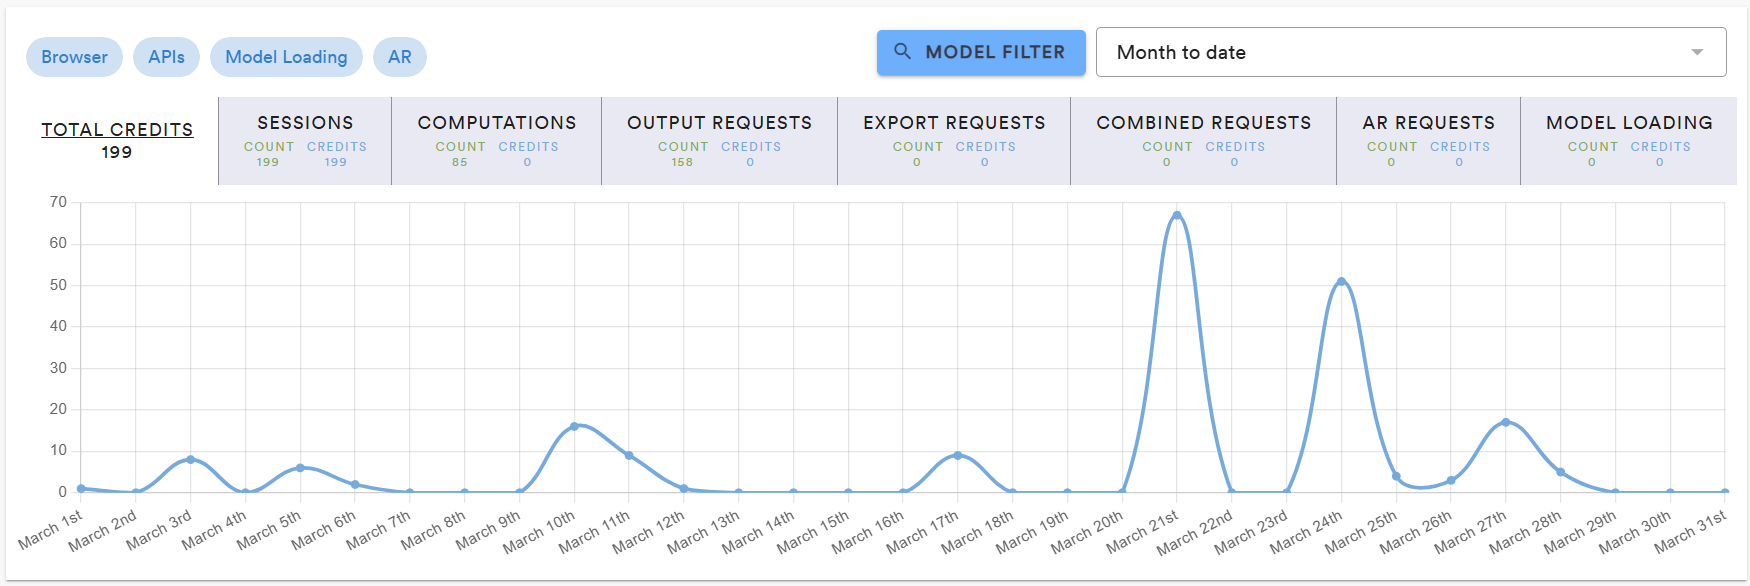Toggle the Browser filter chip
This screenshot has height=586, width=1750.
(74, 57)
